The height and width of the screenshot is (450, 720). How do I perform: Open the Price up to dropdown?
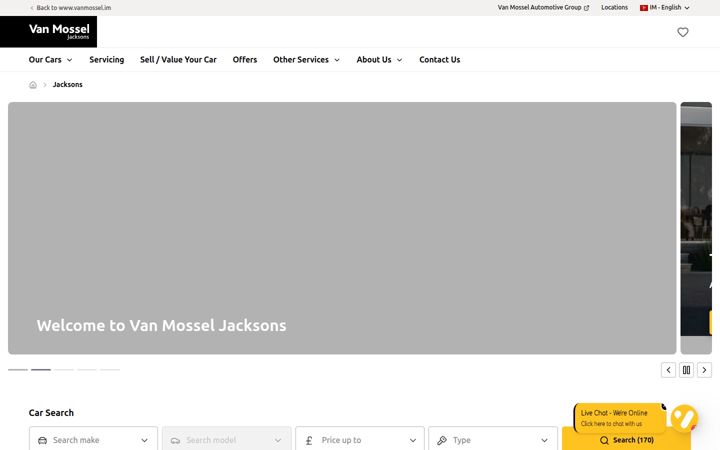point(360,440)
